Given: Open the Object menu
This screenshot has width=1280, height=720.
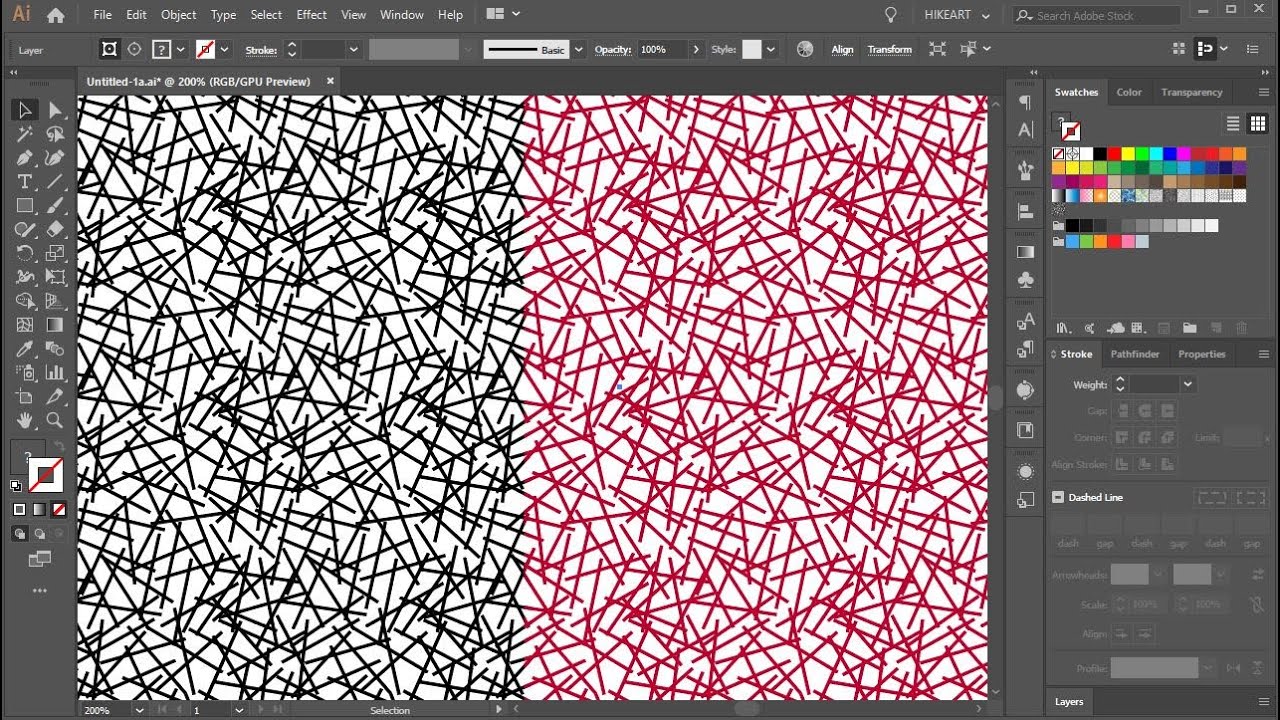Looking at the screenshot, I should 179,15.
